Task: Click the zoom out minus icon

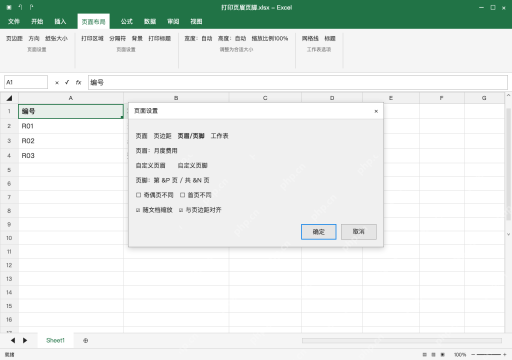Action: pyautogui.click(x=473, y=355)
